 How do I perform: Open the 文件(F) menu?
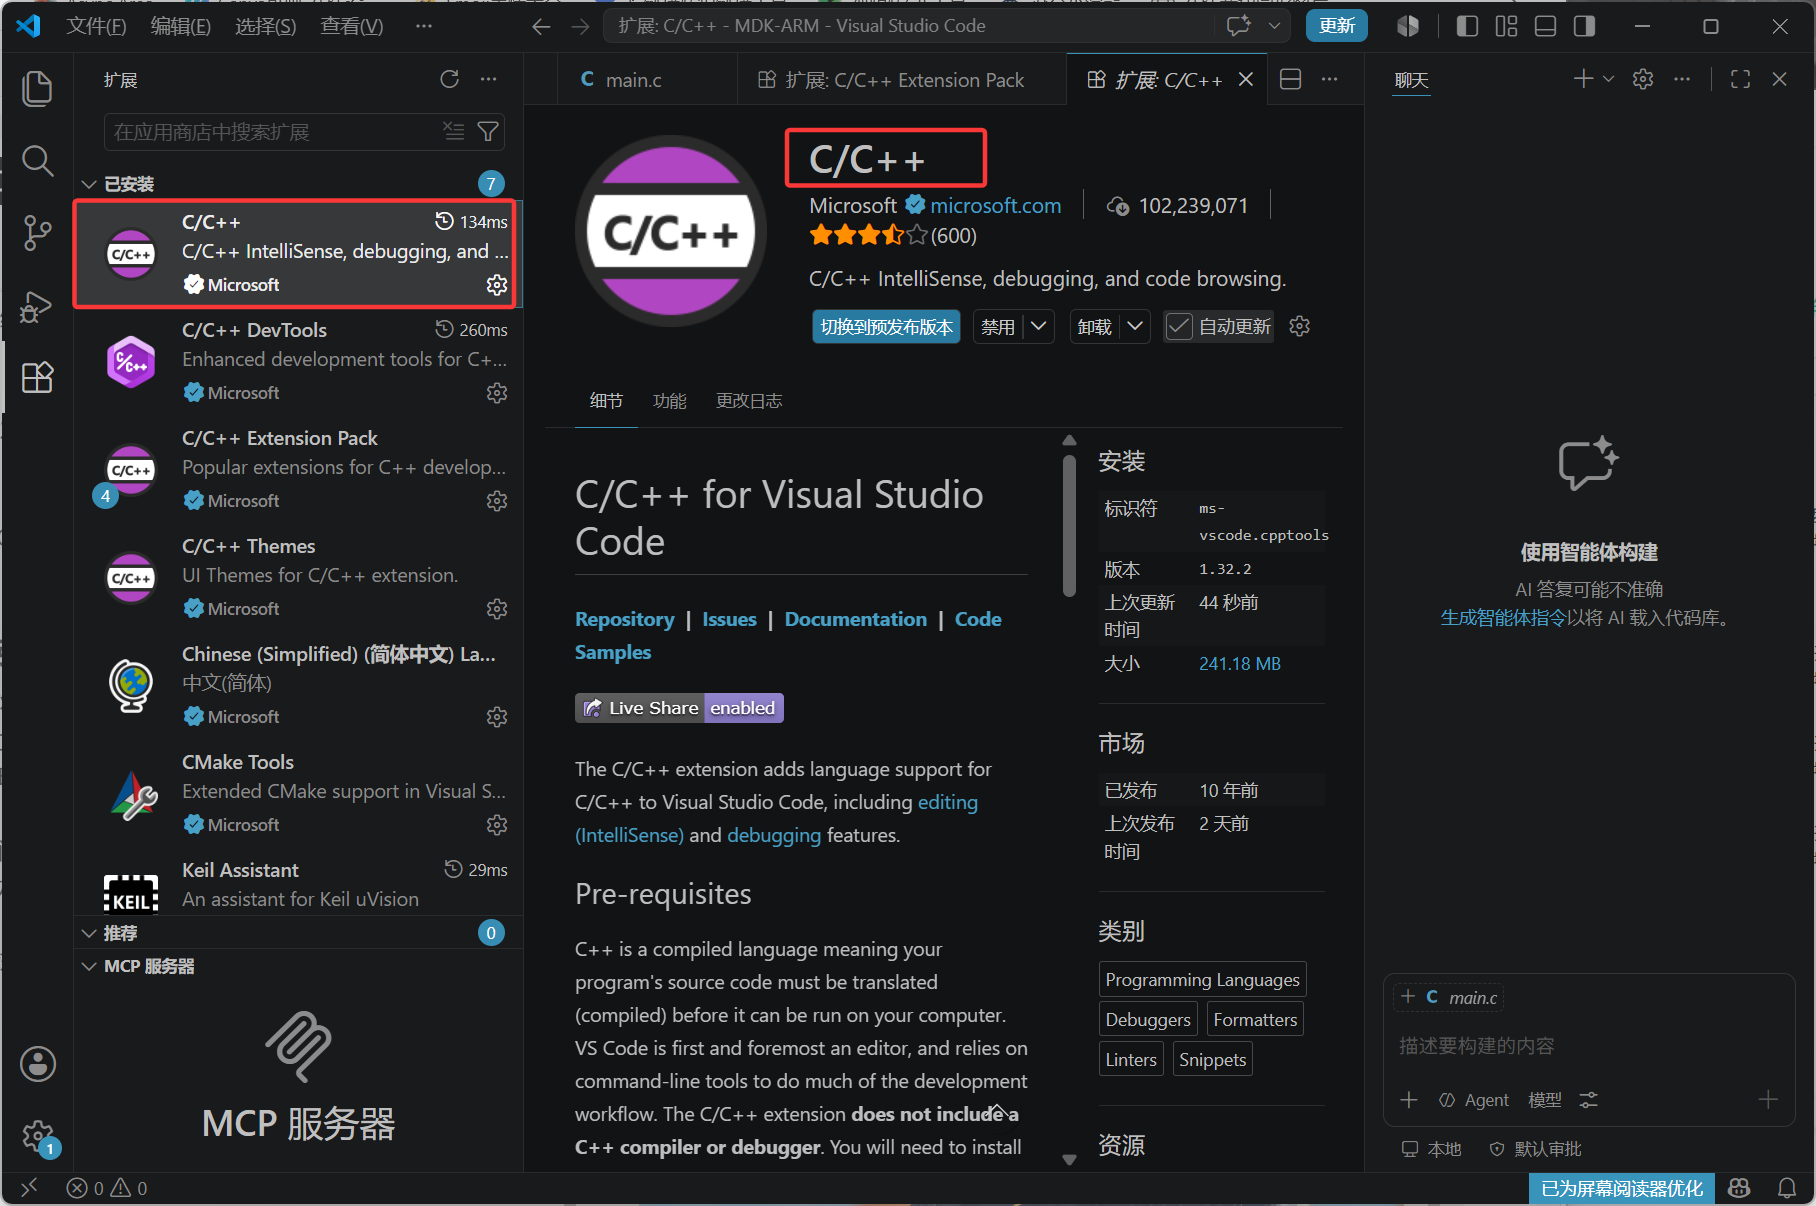click(96, 26)
